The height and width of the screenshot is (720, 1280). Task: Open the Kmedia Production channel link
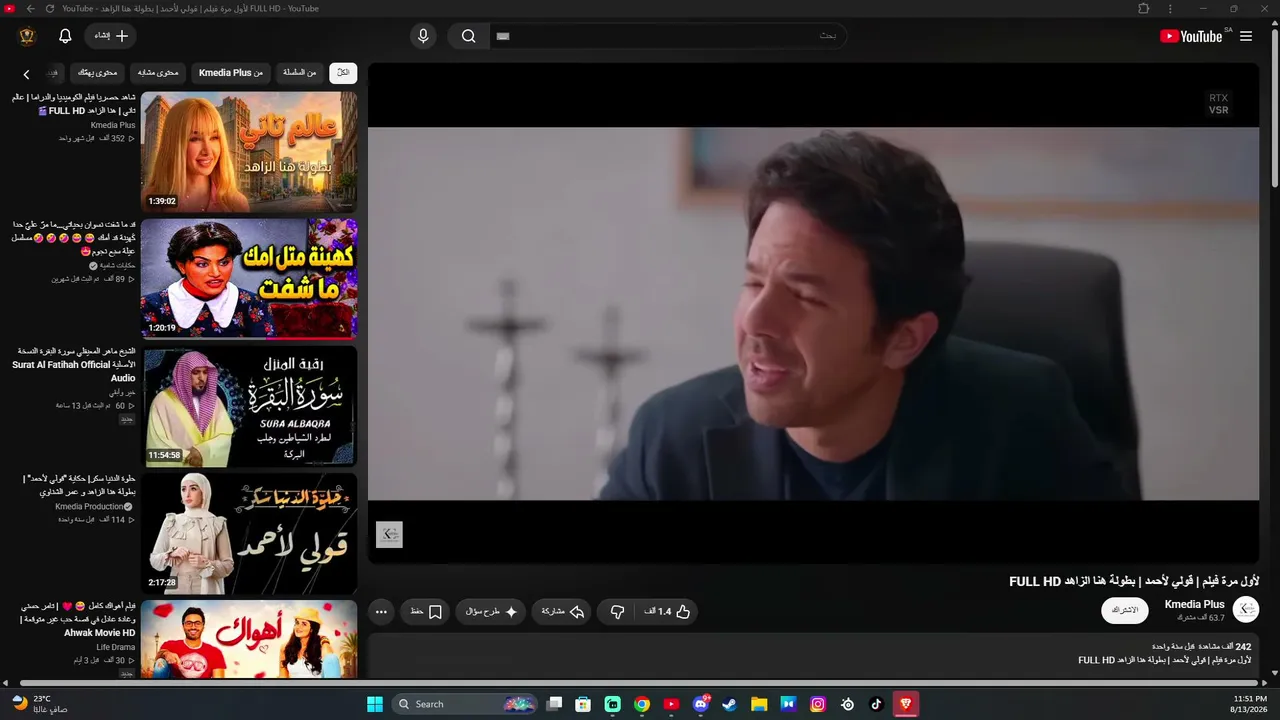pos(89,507)
